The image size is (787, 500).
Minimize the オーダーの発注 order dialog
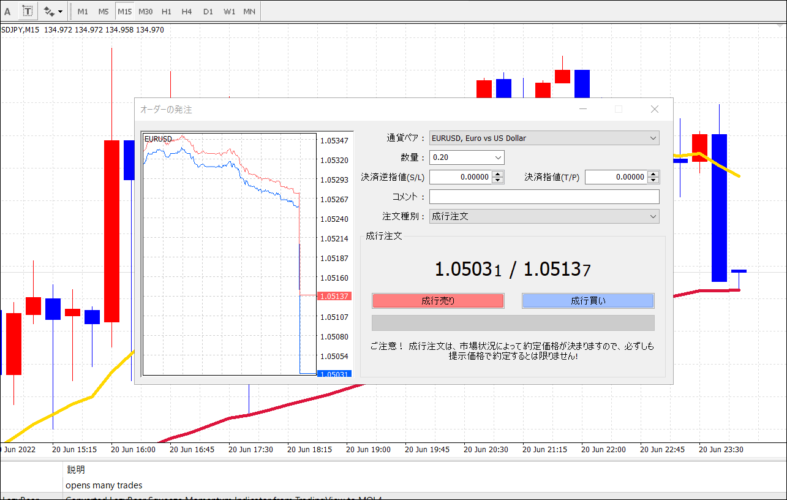(x=583, y=109)
